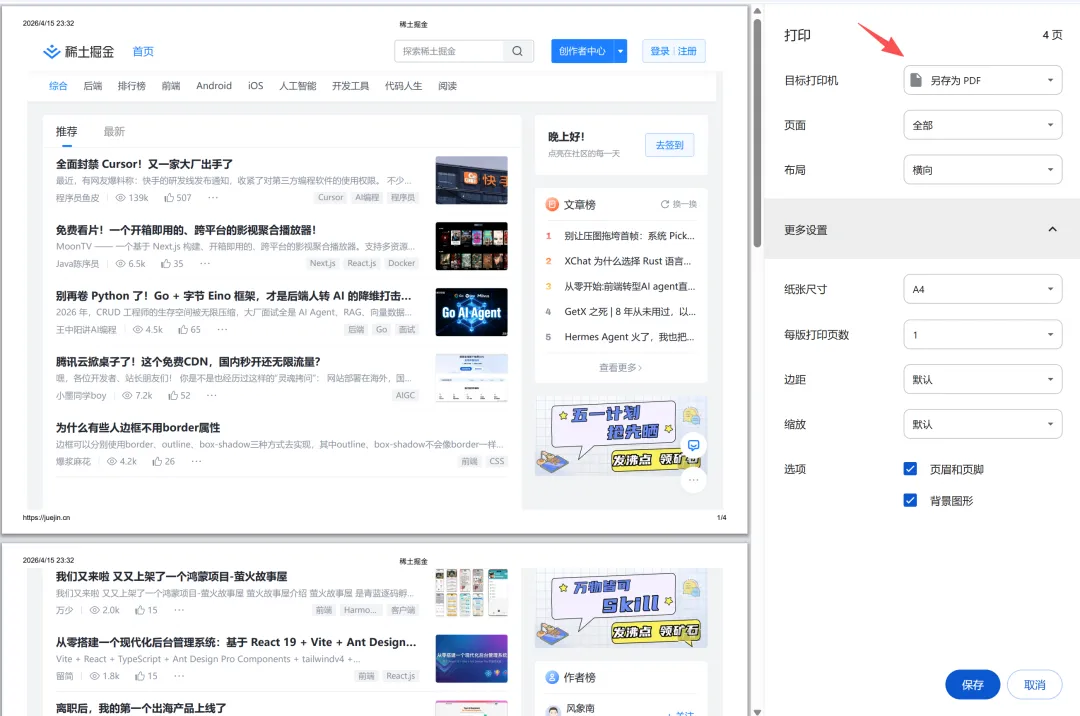The height and width of the screenshot is (716, 1080).
Task: Click the Docker tag
Action: click(x=402, y=264)
